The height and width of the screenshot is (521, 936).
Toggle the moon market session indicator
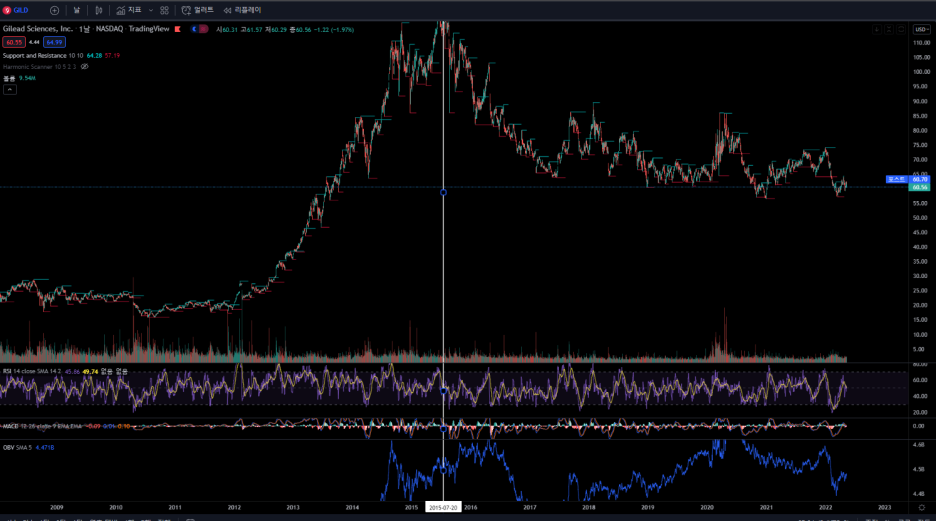point(194,29)
